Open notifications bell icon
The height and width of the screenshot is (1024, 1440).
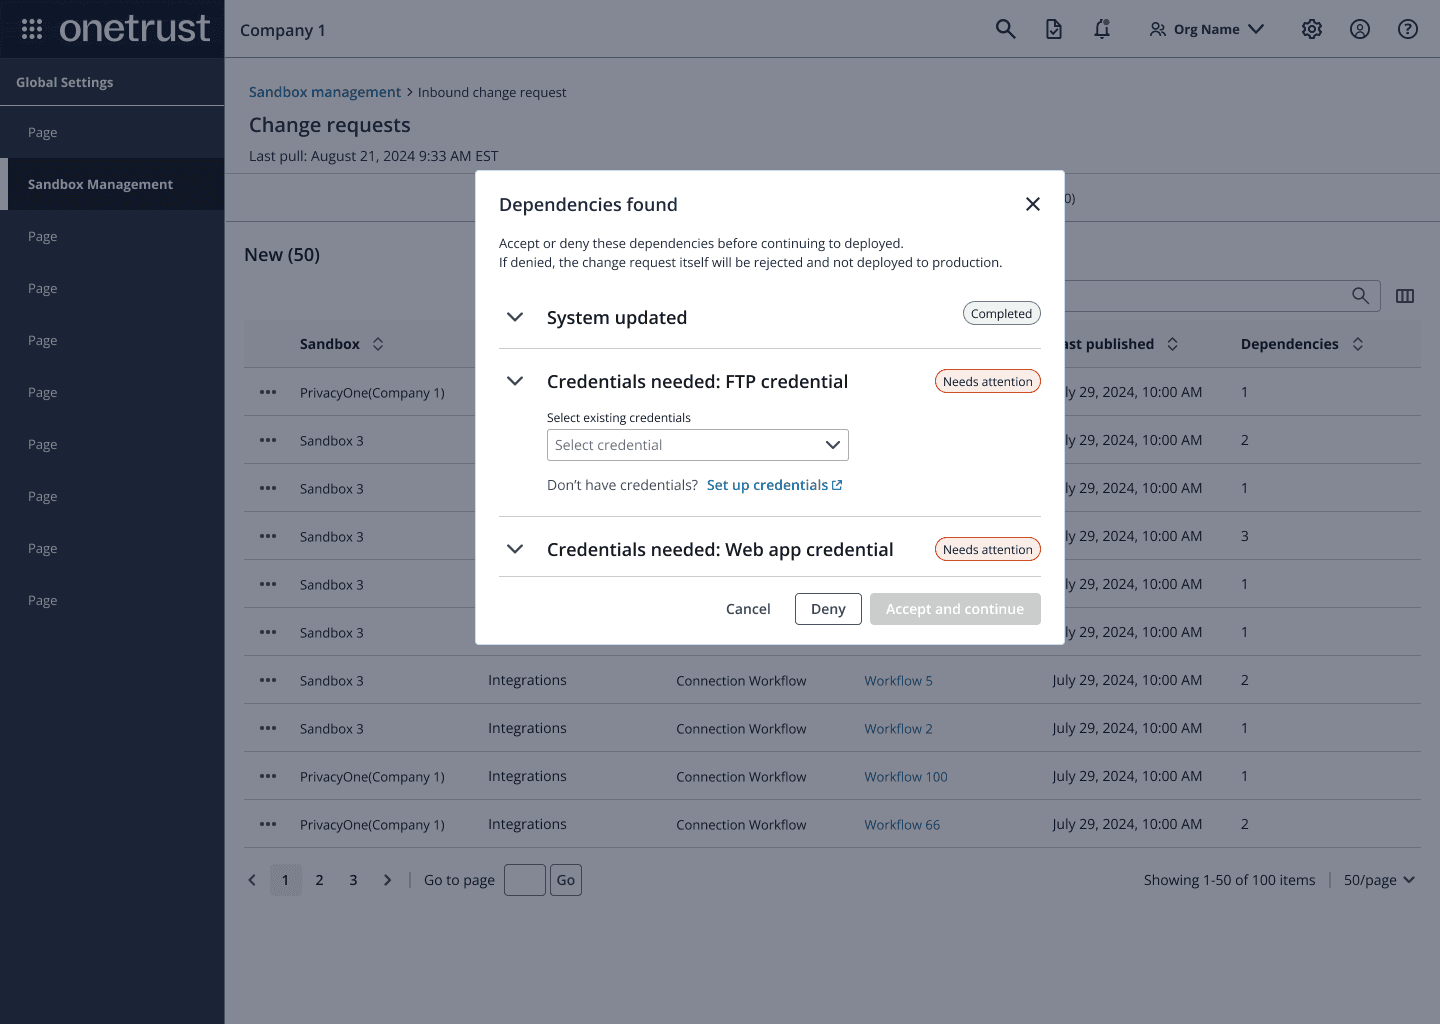tap(1102, 29)
